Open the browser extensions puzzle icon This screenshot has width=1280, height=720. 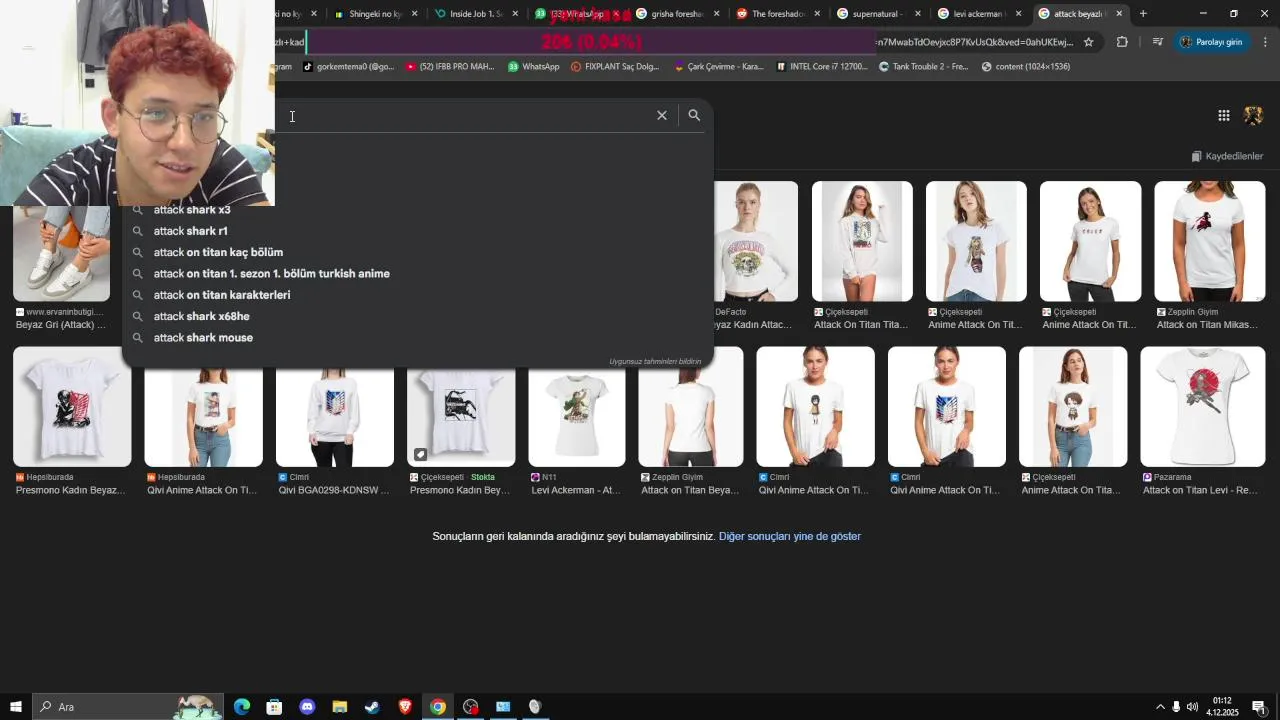coord(1122,42)
